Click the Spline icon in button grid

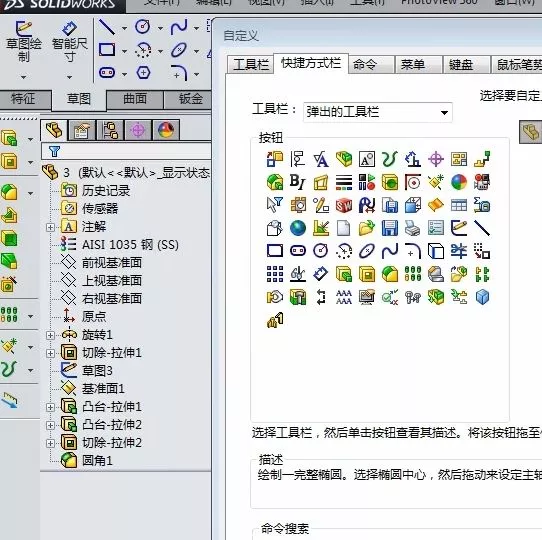point(390,251)
